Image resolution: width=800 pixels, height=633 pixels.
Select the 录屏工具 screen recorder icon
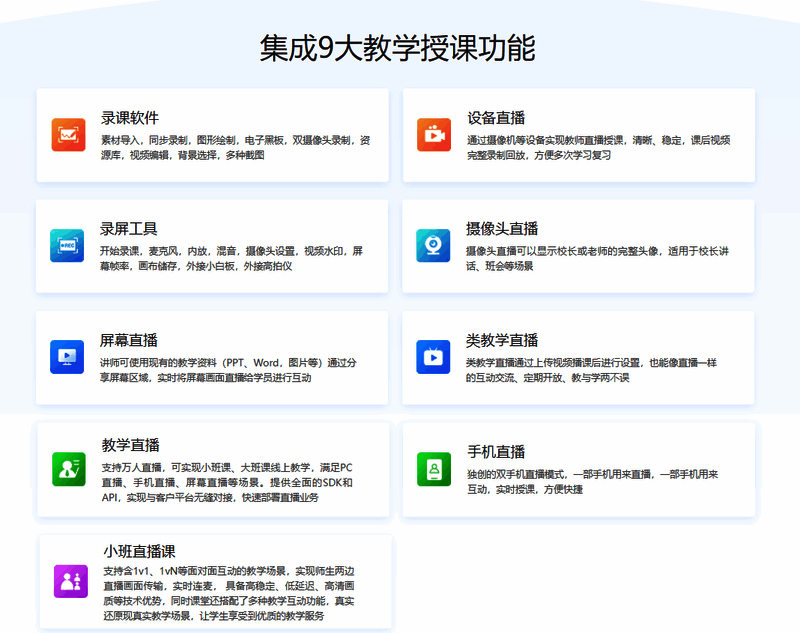click(x=67, y=243)
